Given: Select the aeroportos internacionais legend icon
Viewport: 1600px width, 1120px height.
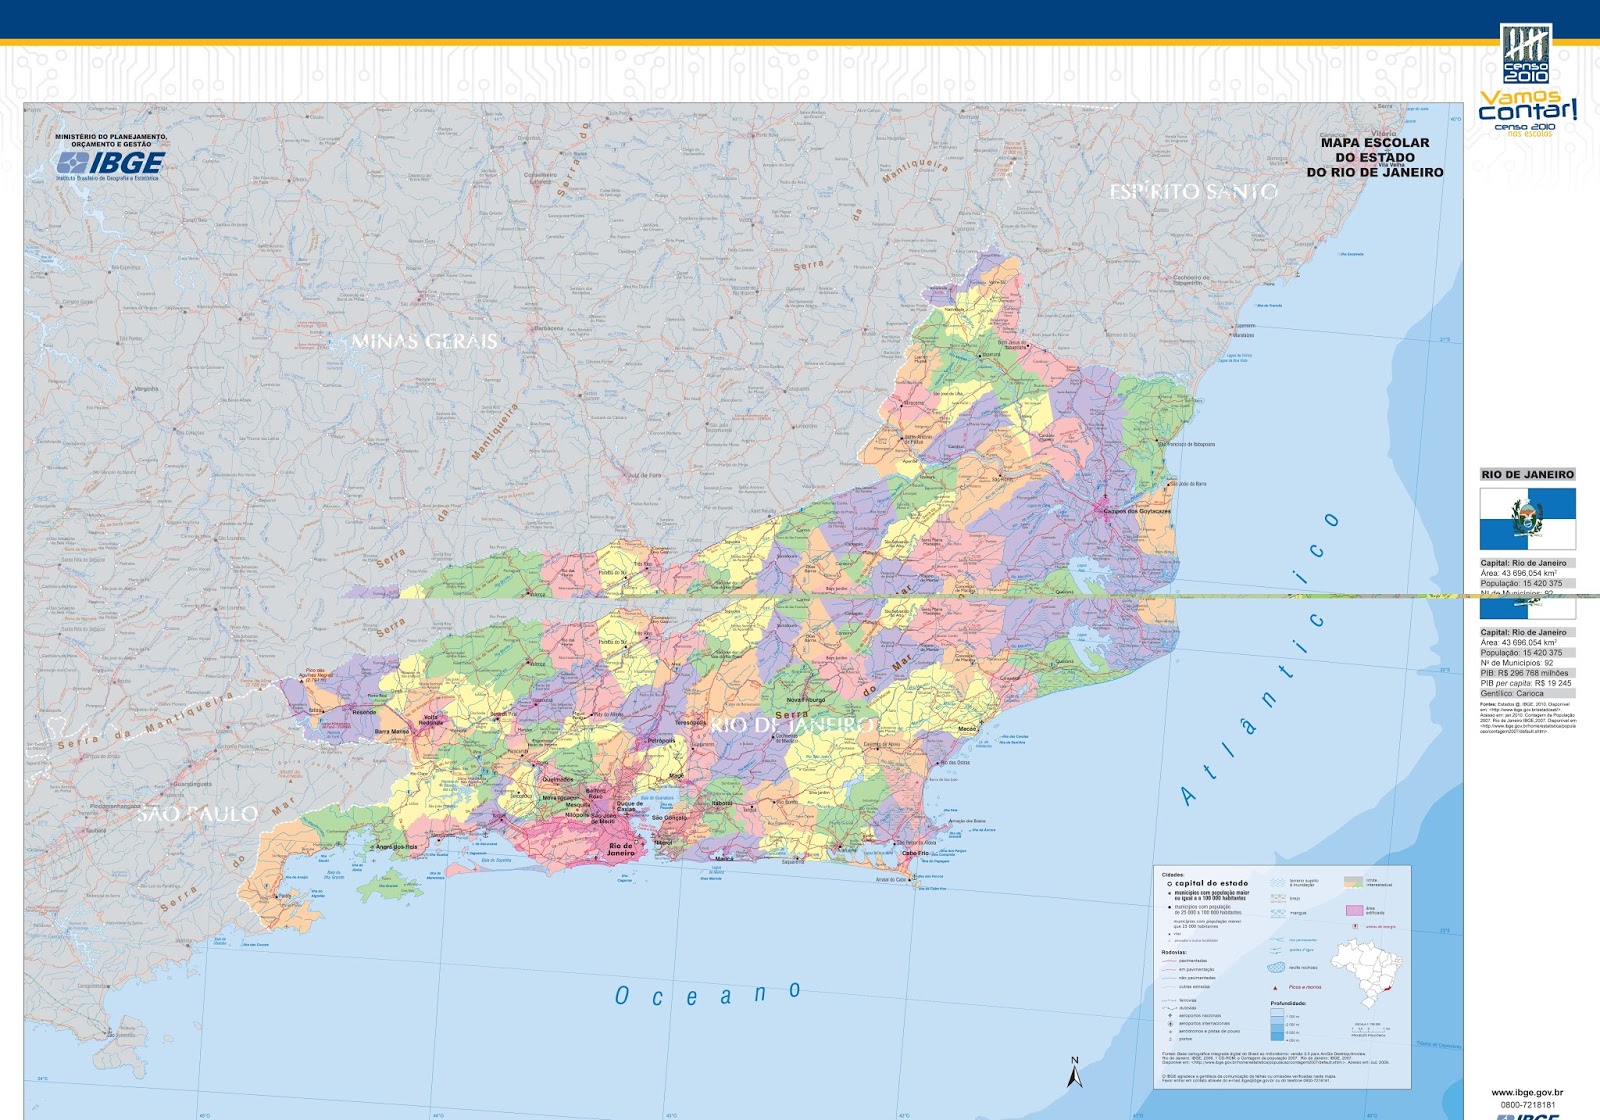Looking at the screenshot, I should pyautogui.click(x=1170, y=1024).
